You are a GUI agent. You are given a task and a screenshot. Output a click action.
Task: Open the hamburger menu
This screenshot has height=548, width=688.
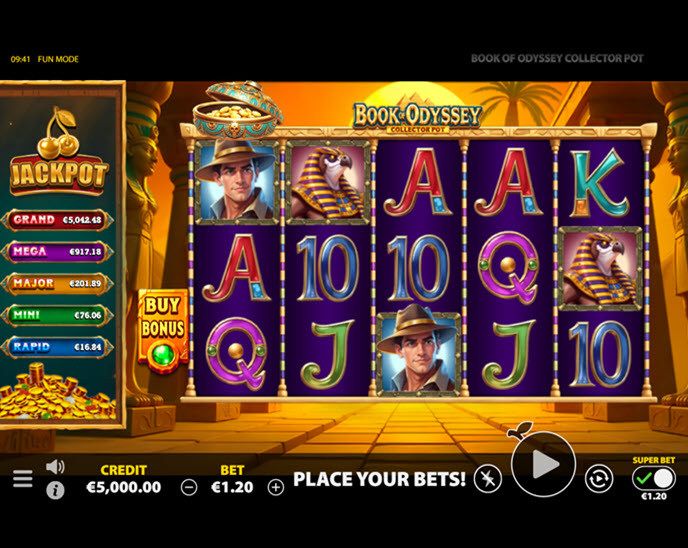pyautogui.click(x=22, y=479)
